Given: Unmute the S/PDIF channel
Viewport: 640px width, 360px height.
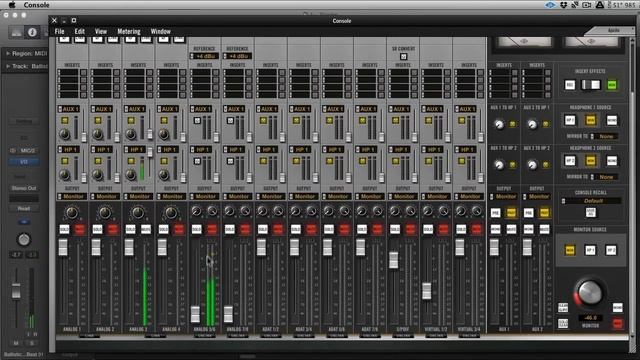Looking at the screenshot, I should point(410,229).
